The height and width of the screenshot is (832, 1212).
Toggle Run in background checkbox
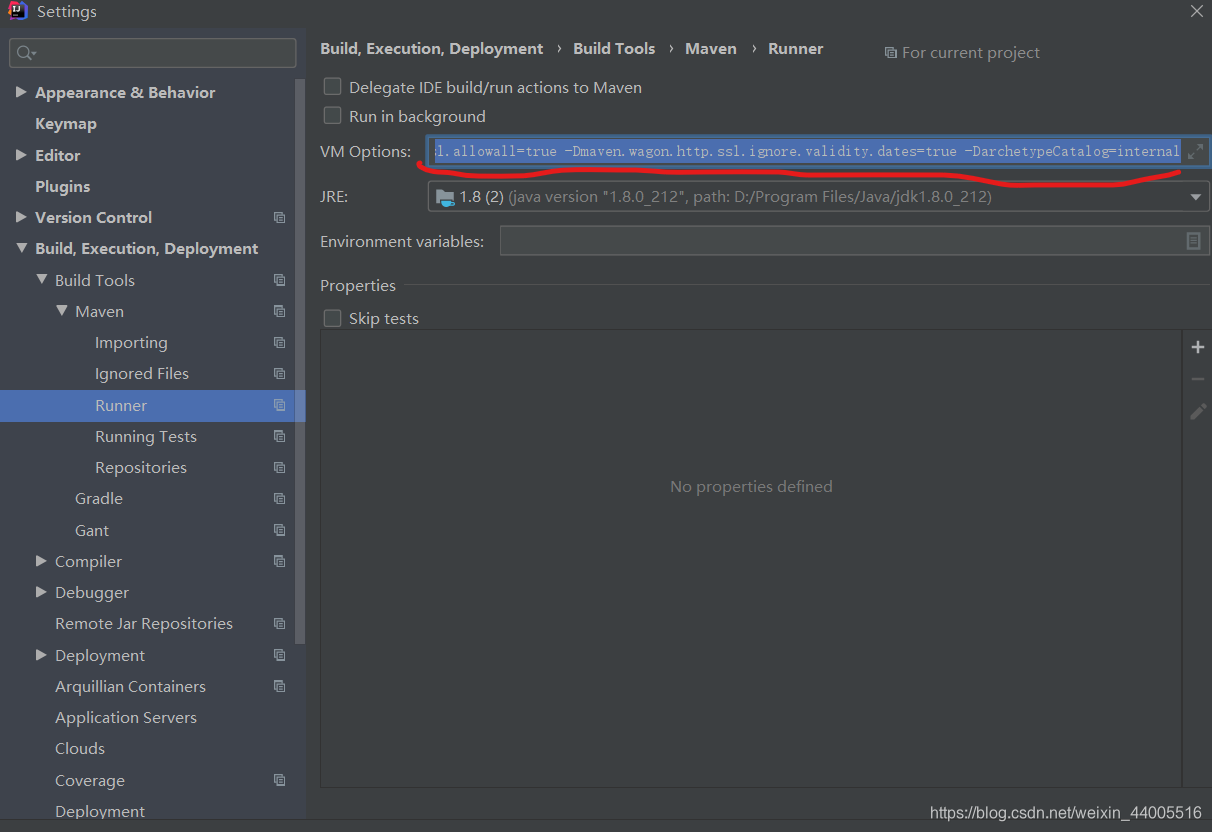tap(332, 116)
